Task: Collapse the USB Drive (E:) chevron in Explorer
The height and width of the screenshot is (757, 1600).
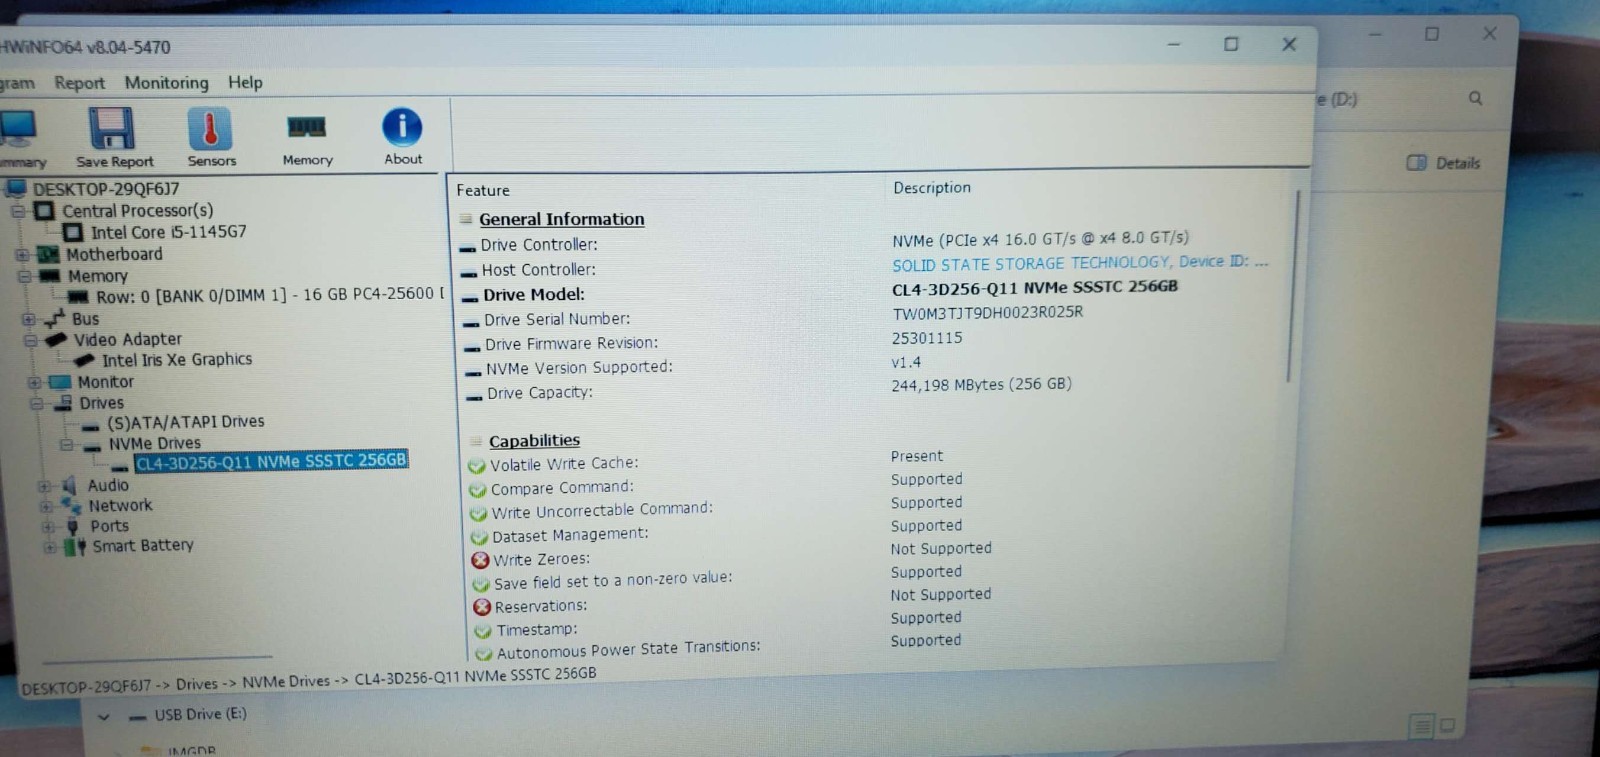Action: pos(104,716)
